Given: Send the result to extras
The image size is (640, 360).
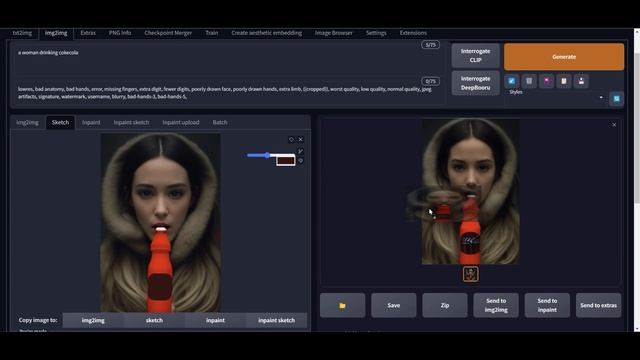Looking at the screenshot, I should click(x=598, y=305).
